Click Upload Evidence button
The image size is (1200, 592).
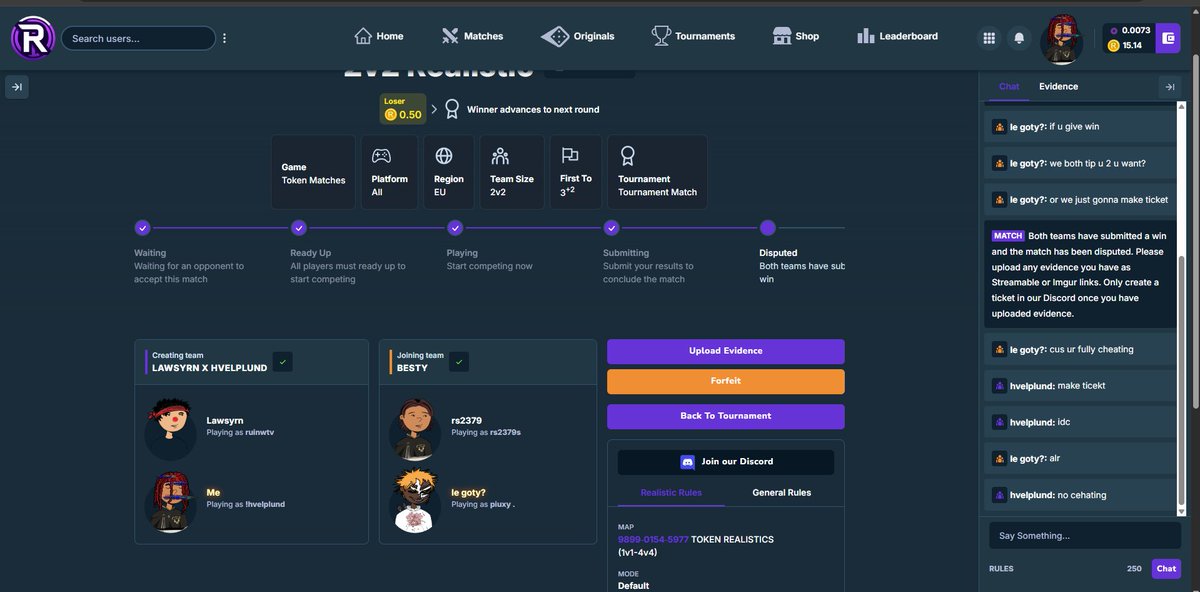726,351
